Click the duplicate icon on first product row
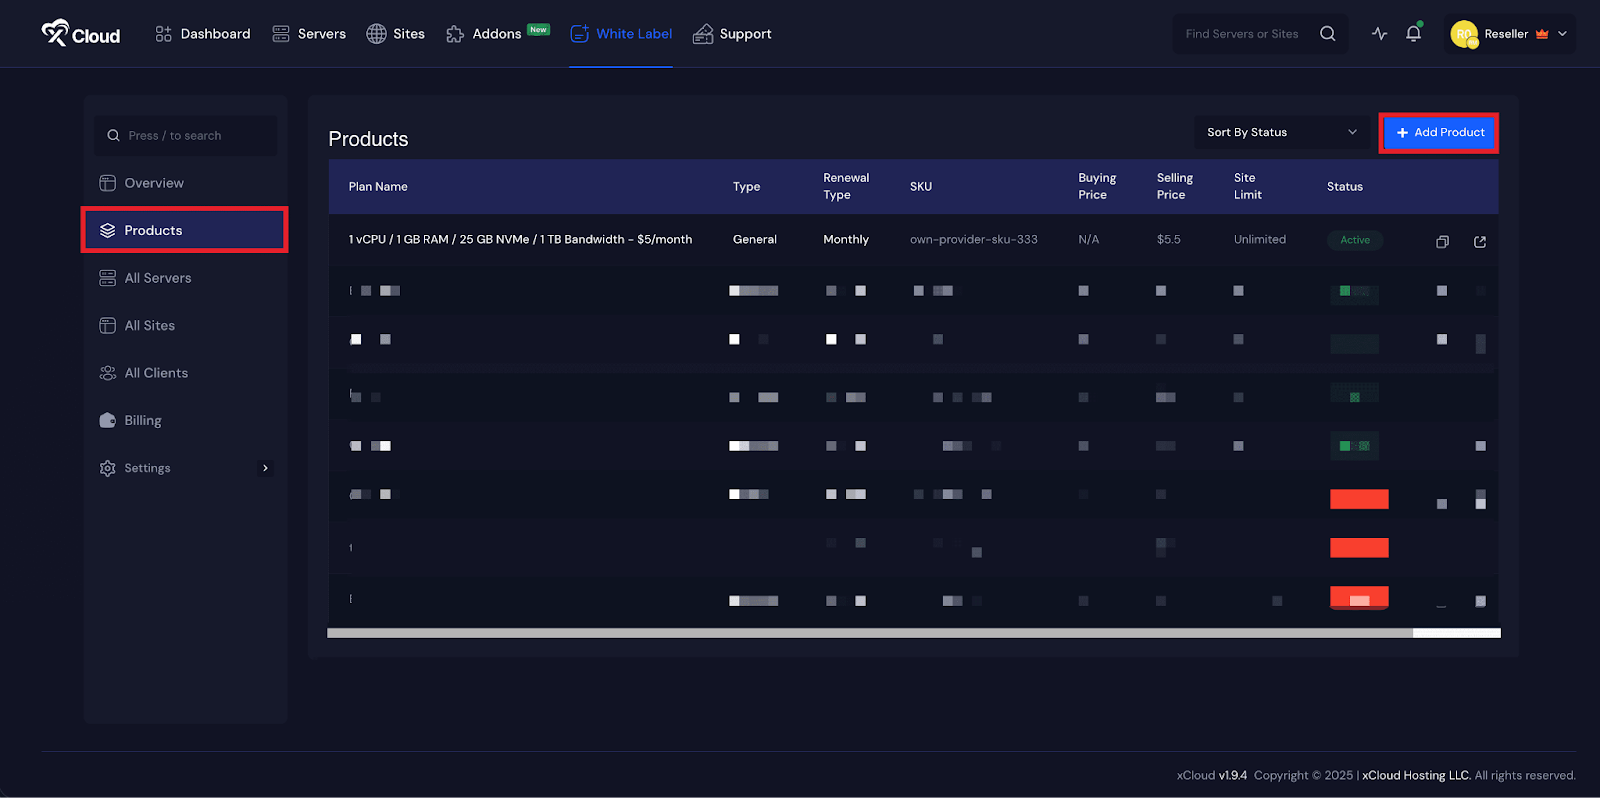 click(1442, 241)
